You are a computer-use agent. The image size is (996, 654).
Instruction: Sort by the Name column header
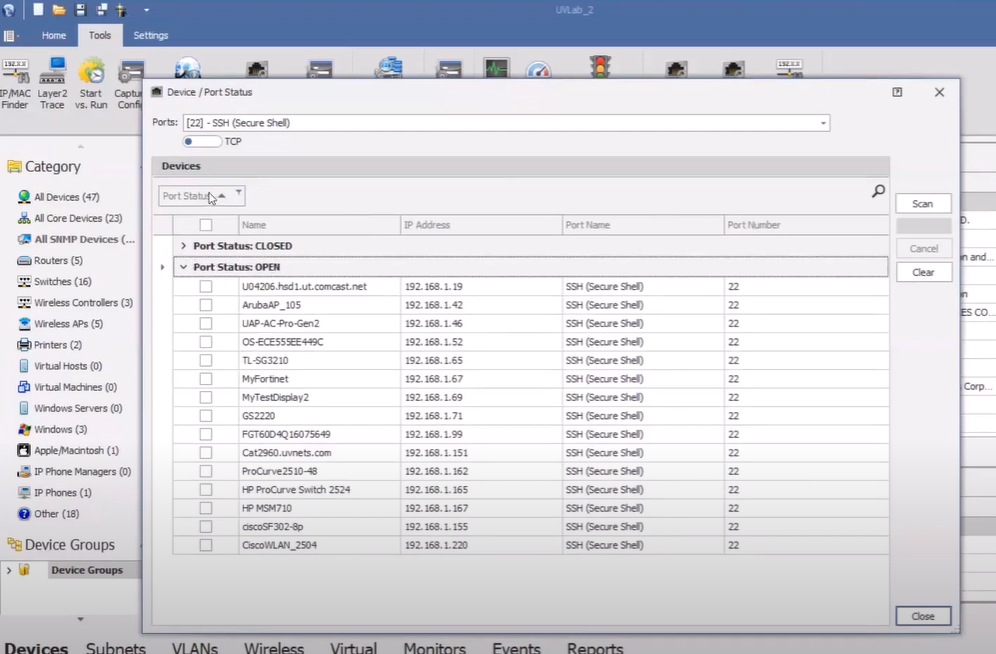point(320,225)
